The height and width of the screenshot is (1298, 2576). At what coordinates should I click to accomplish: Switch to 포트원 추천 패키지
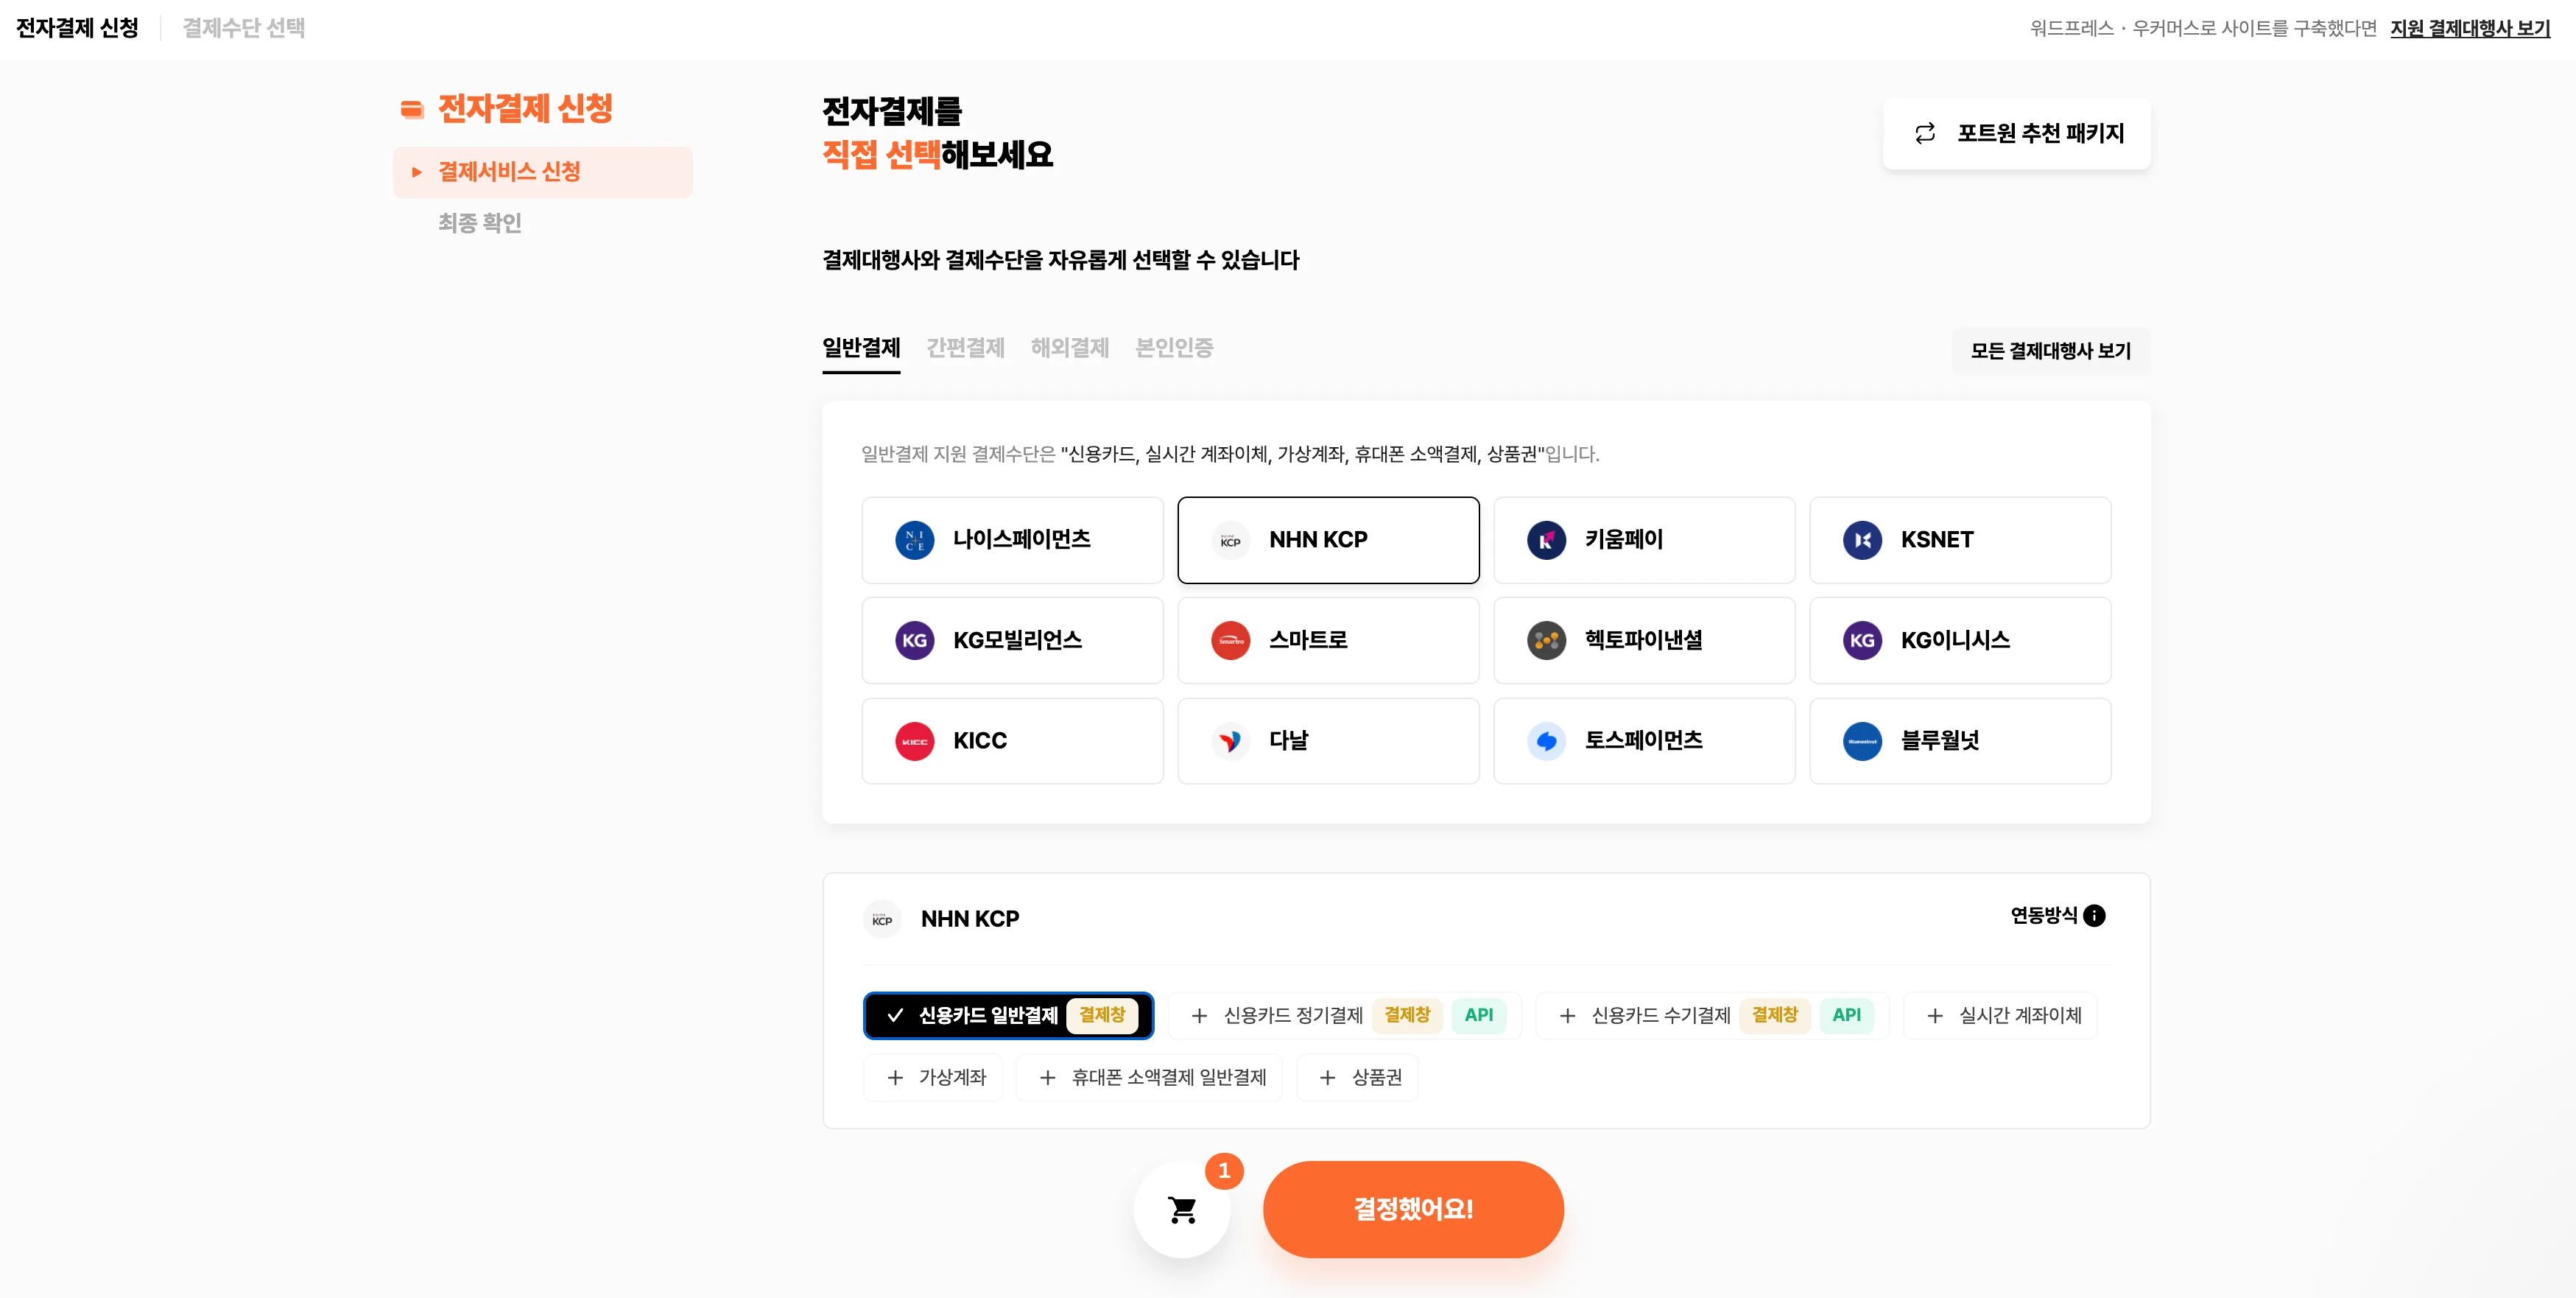click(2016, 133)
